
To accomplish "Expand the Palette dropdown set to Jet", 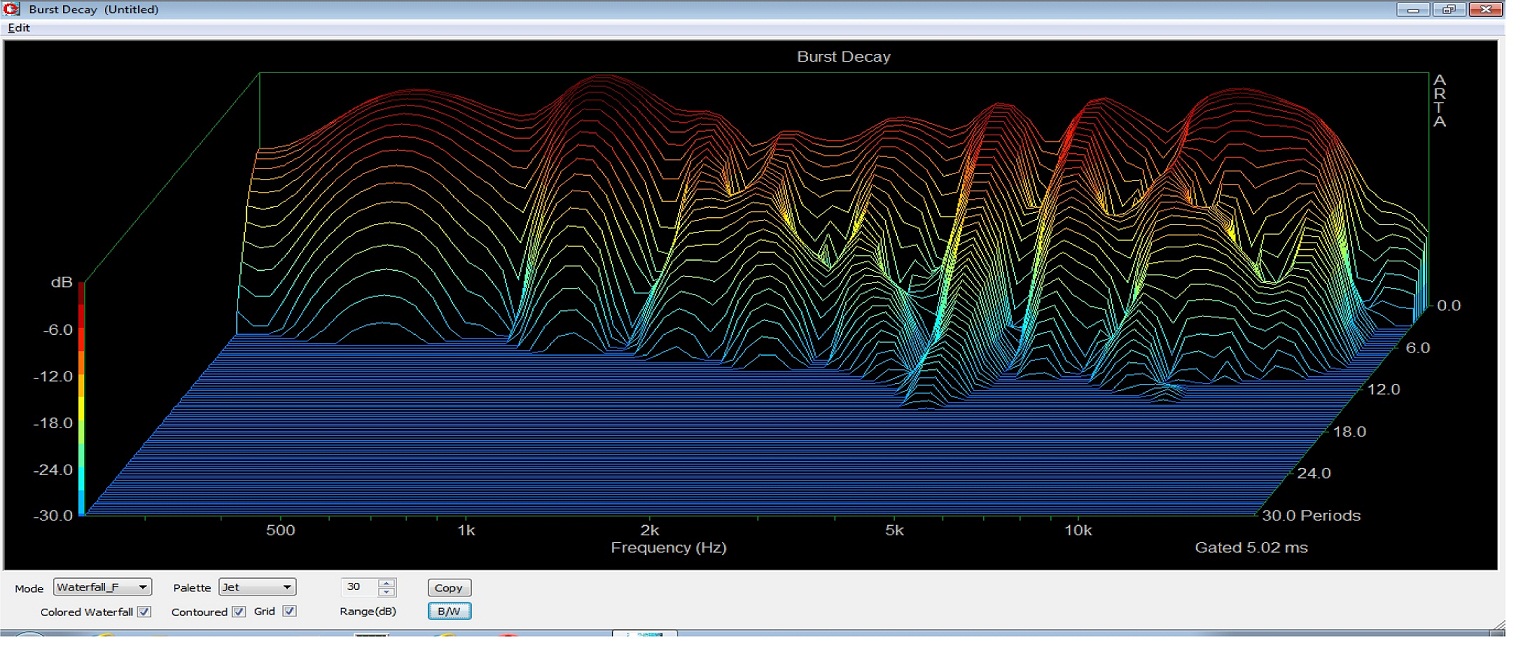I will coord(258,587).
